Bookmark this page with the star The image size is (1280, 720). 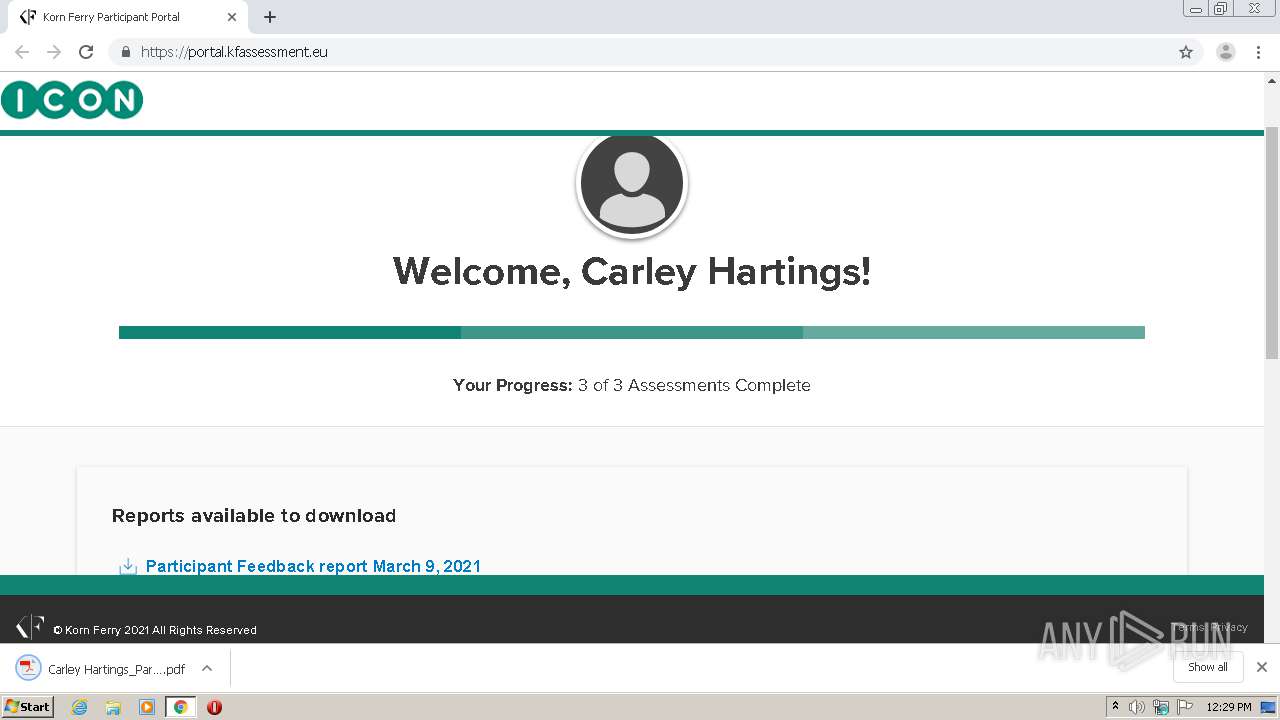pyautogui.click(x=1186, y=52)
